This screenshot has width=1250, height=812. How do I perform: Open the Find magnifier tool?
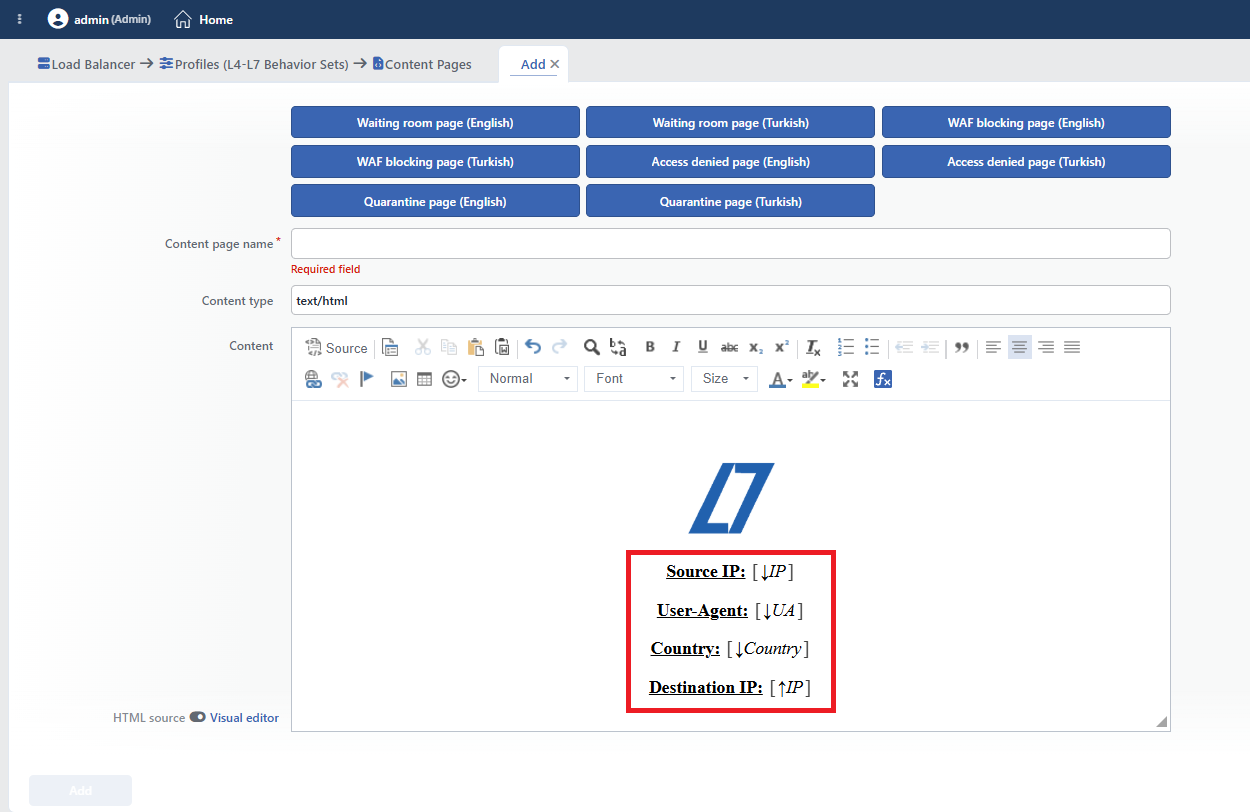coord(592,347)
